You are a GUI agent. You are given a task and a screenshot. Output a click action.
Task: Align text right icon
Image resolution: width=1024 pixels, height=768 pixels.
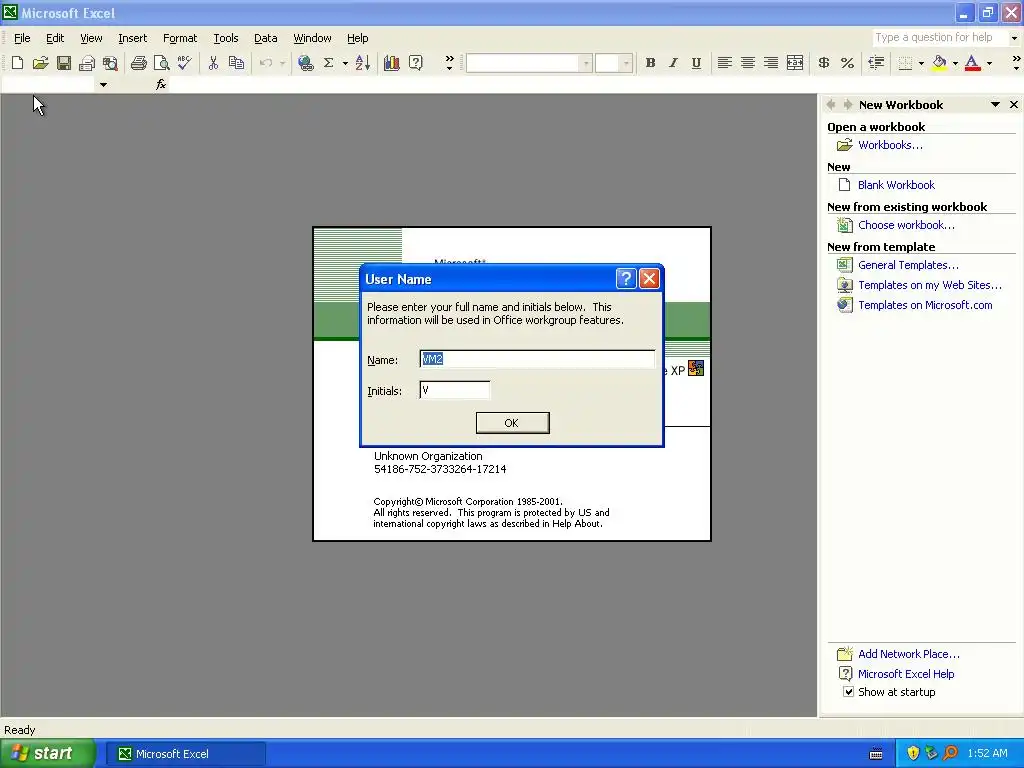[x=771, y=63]
